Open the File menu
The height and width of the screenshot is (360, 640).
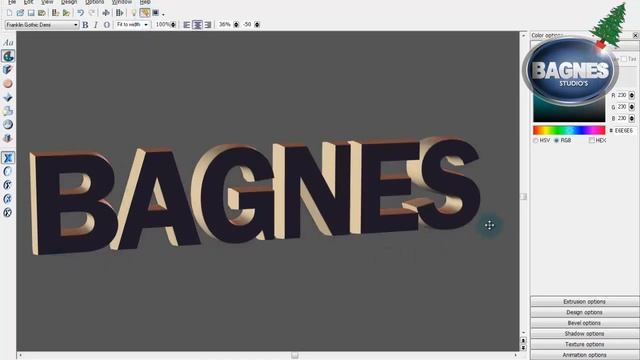coord(12,2)
